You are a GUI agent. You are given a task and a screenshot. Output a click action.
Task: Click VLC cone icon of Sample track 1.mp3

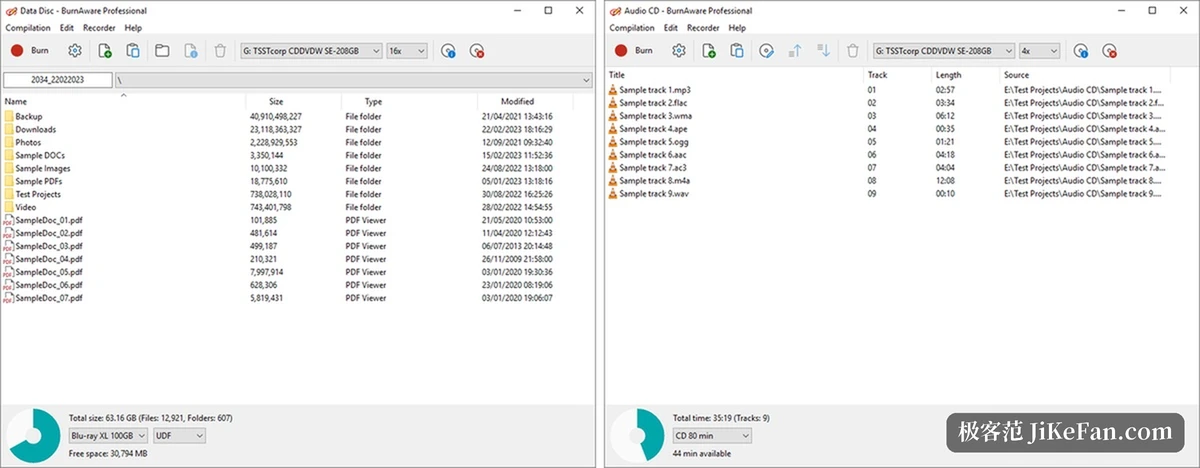coord(613,90)
